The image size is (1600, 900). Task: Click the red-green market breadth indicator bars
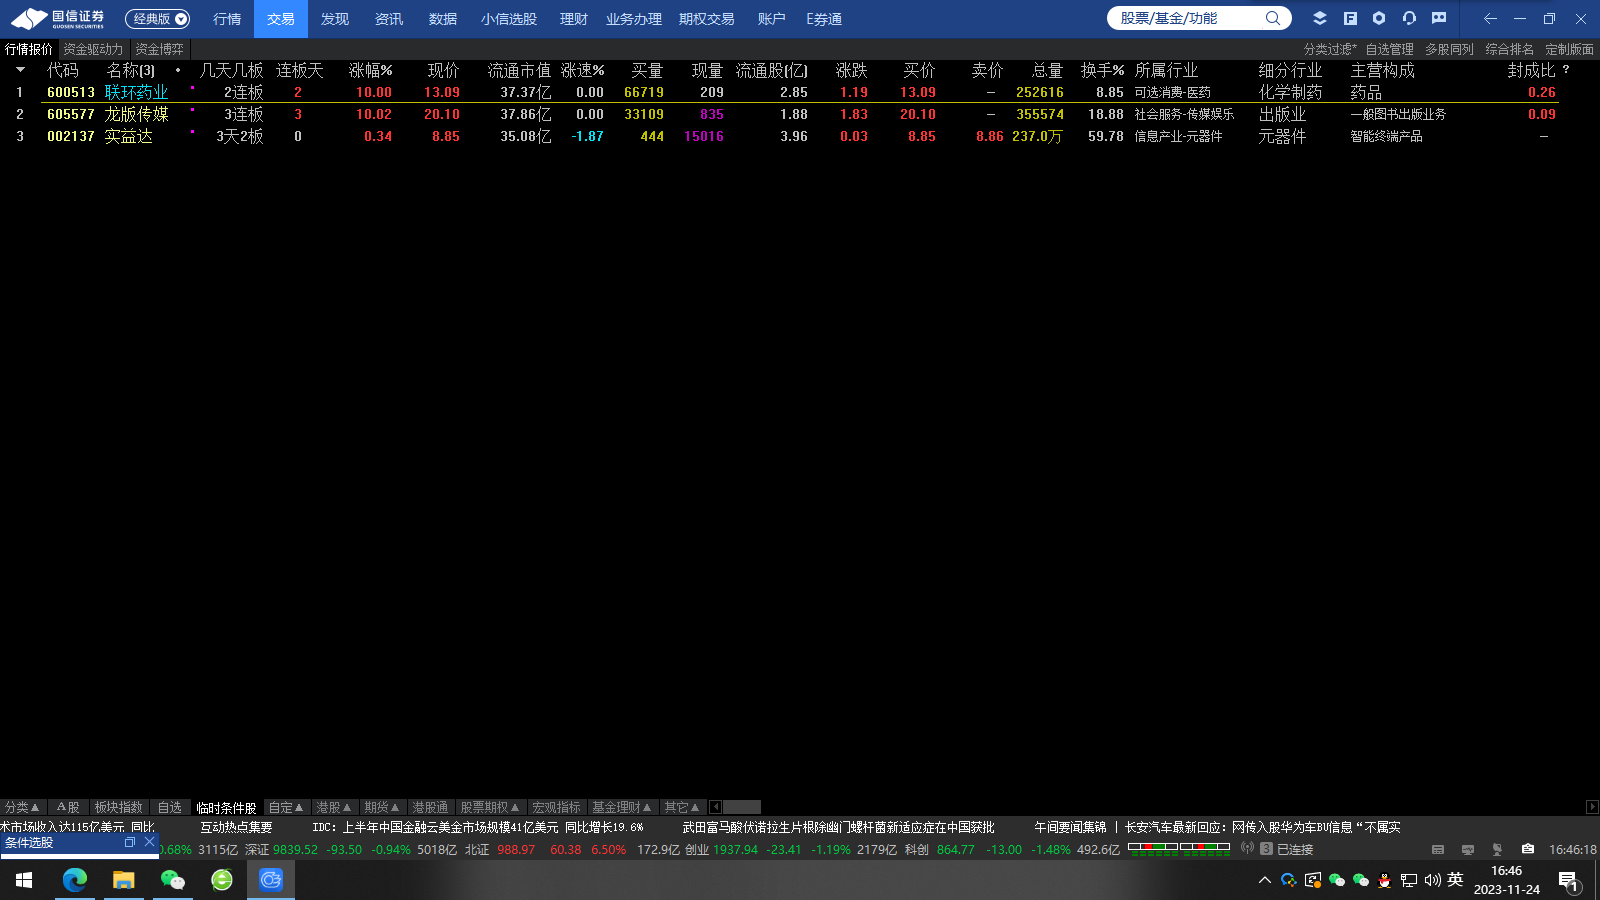[1179, 848]
